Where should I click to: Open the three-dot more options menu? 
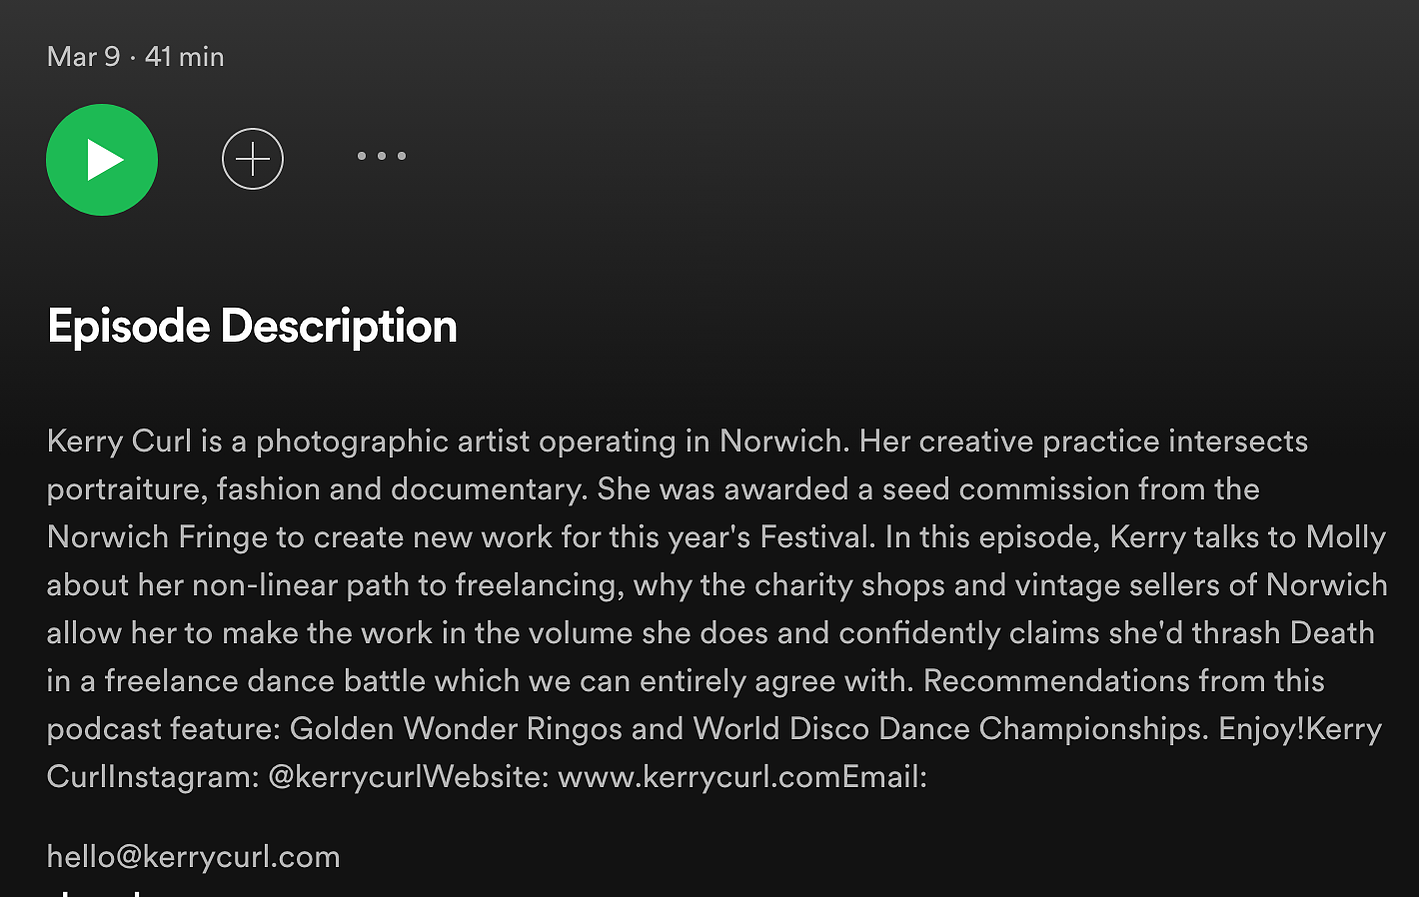coord(382,156)
